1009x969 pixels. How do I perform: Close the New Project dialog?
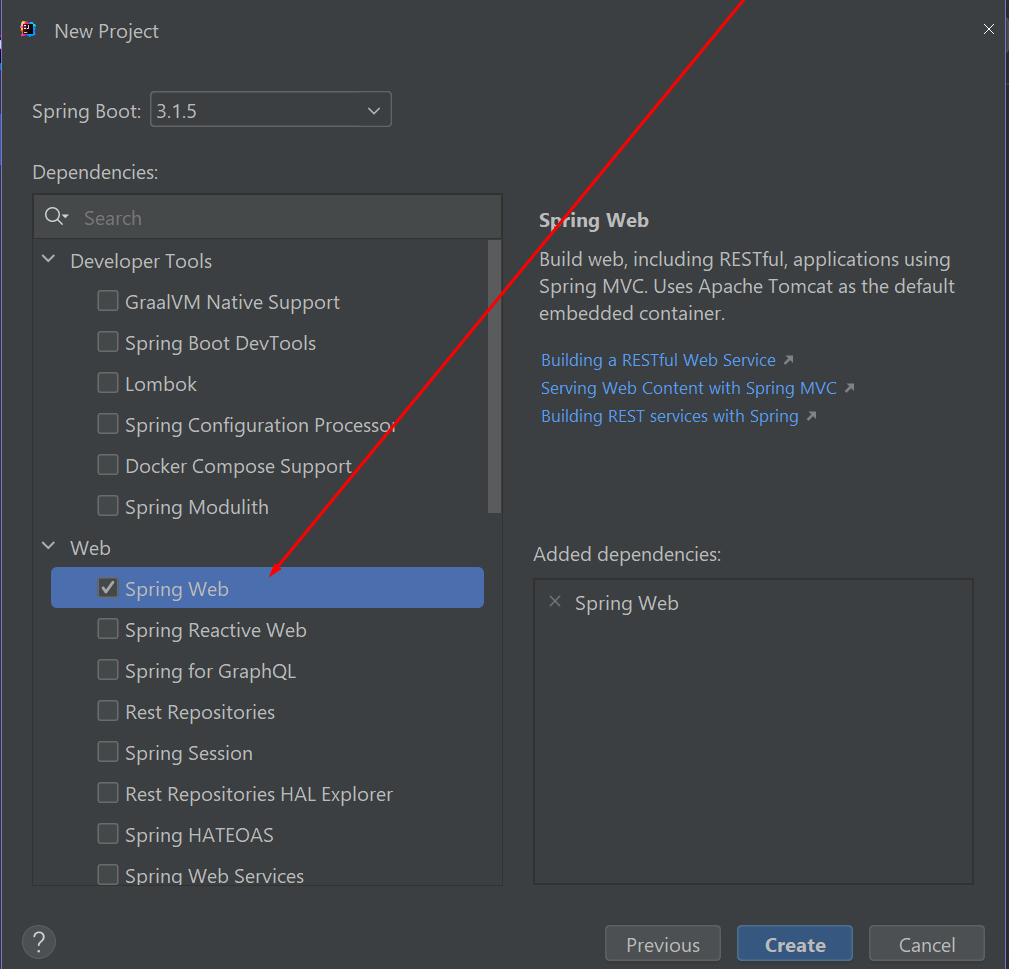(x=988, y=29)
